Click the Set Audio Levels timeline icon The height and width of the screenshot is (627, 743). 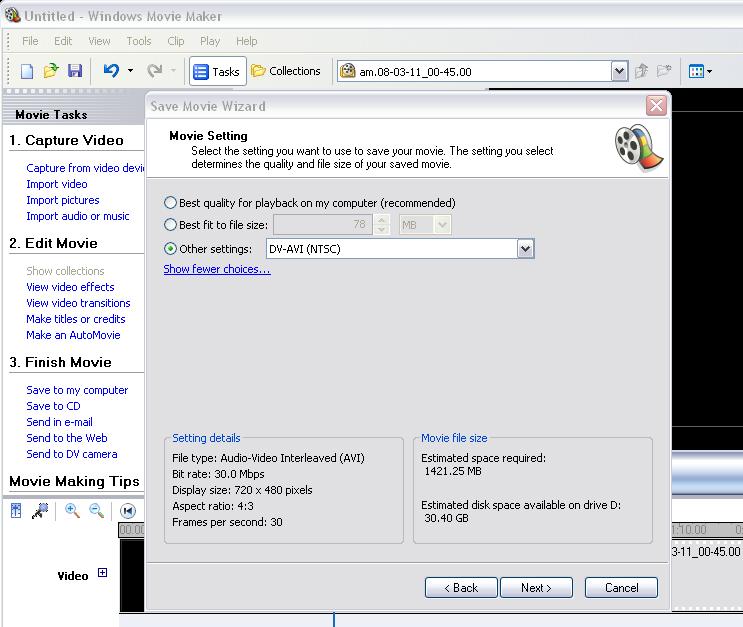16,510
